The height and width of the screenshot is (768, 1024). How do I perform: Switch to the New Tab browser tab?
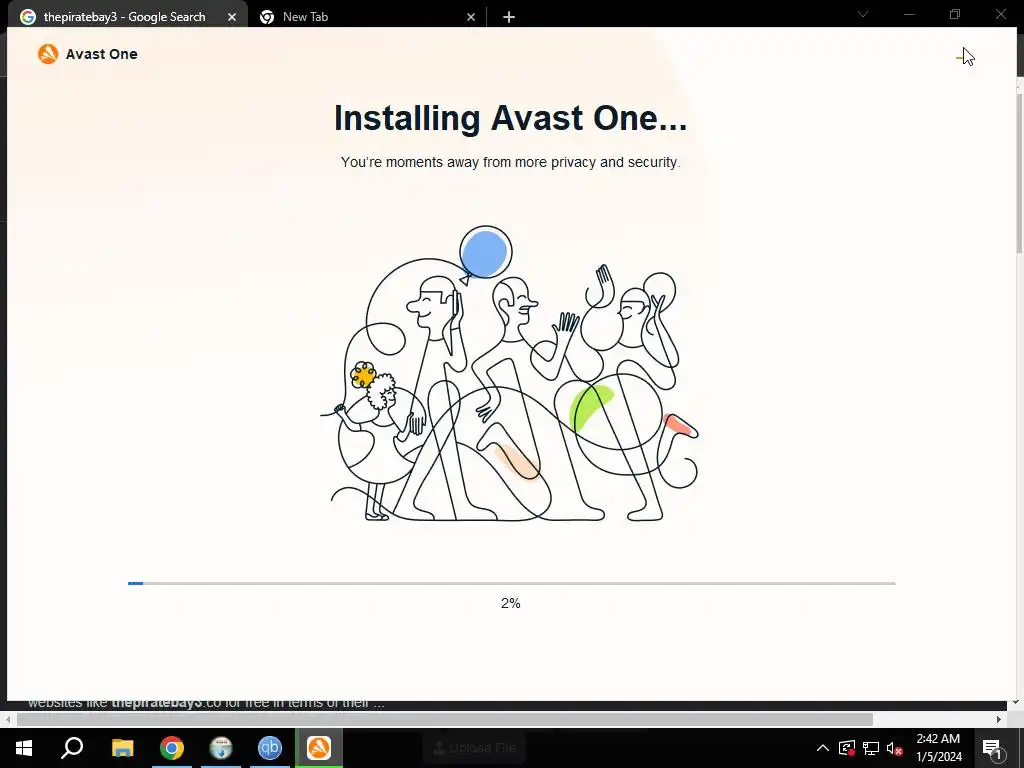click(305, 17)
